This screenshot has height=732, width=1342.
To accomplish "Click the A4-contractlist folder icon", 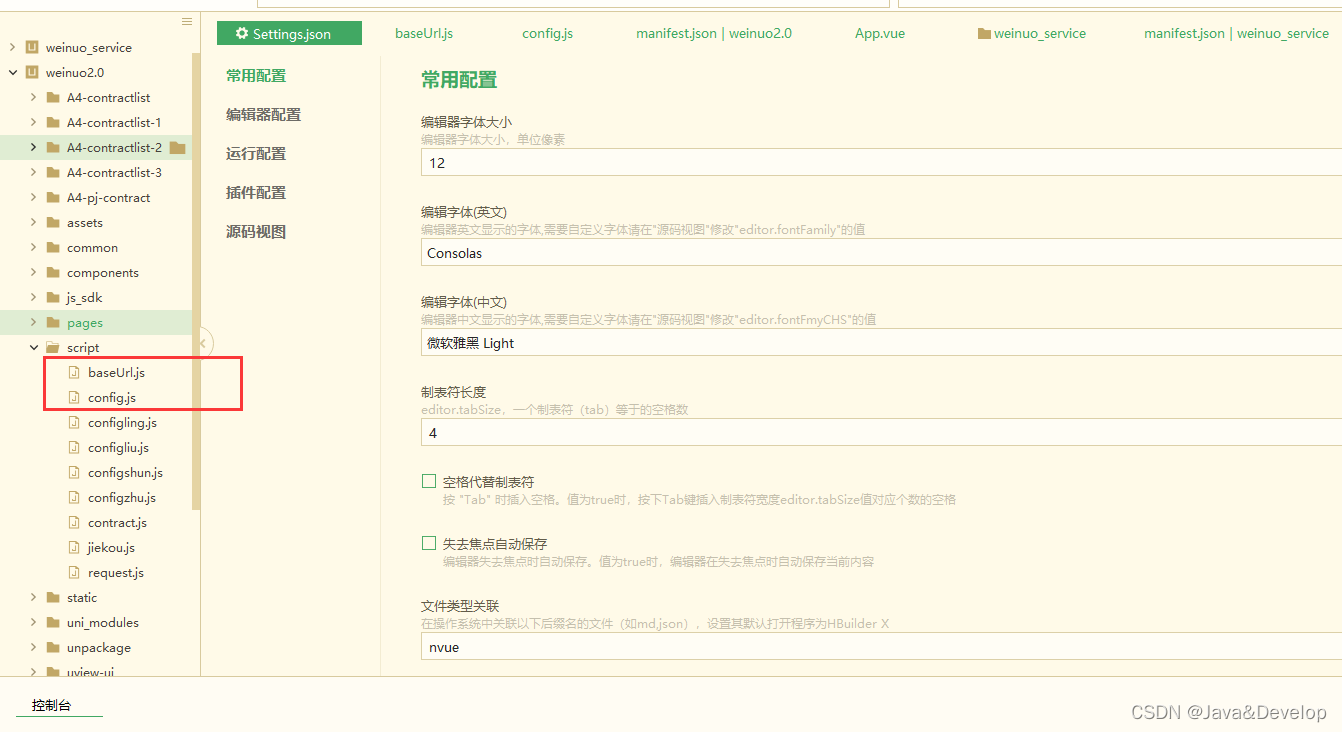I will (x=53, y=97).
